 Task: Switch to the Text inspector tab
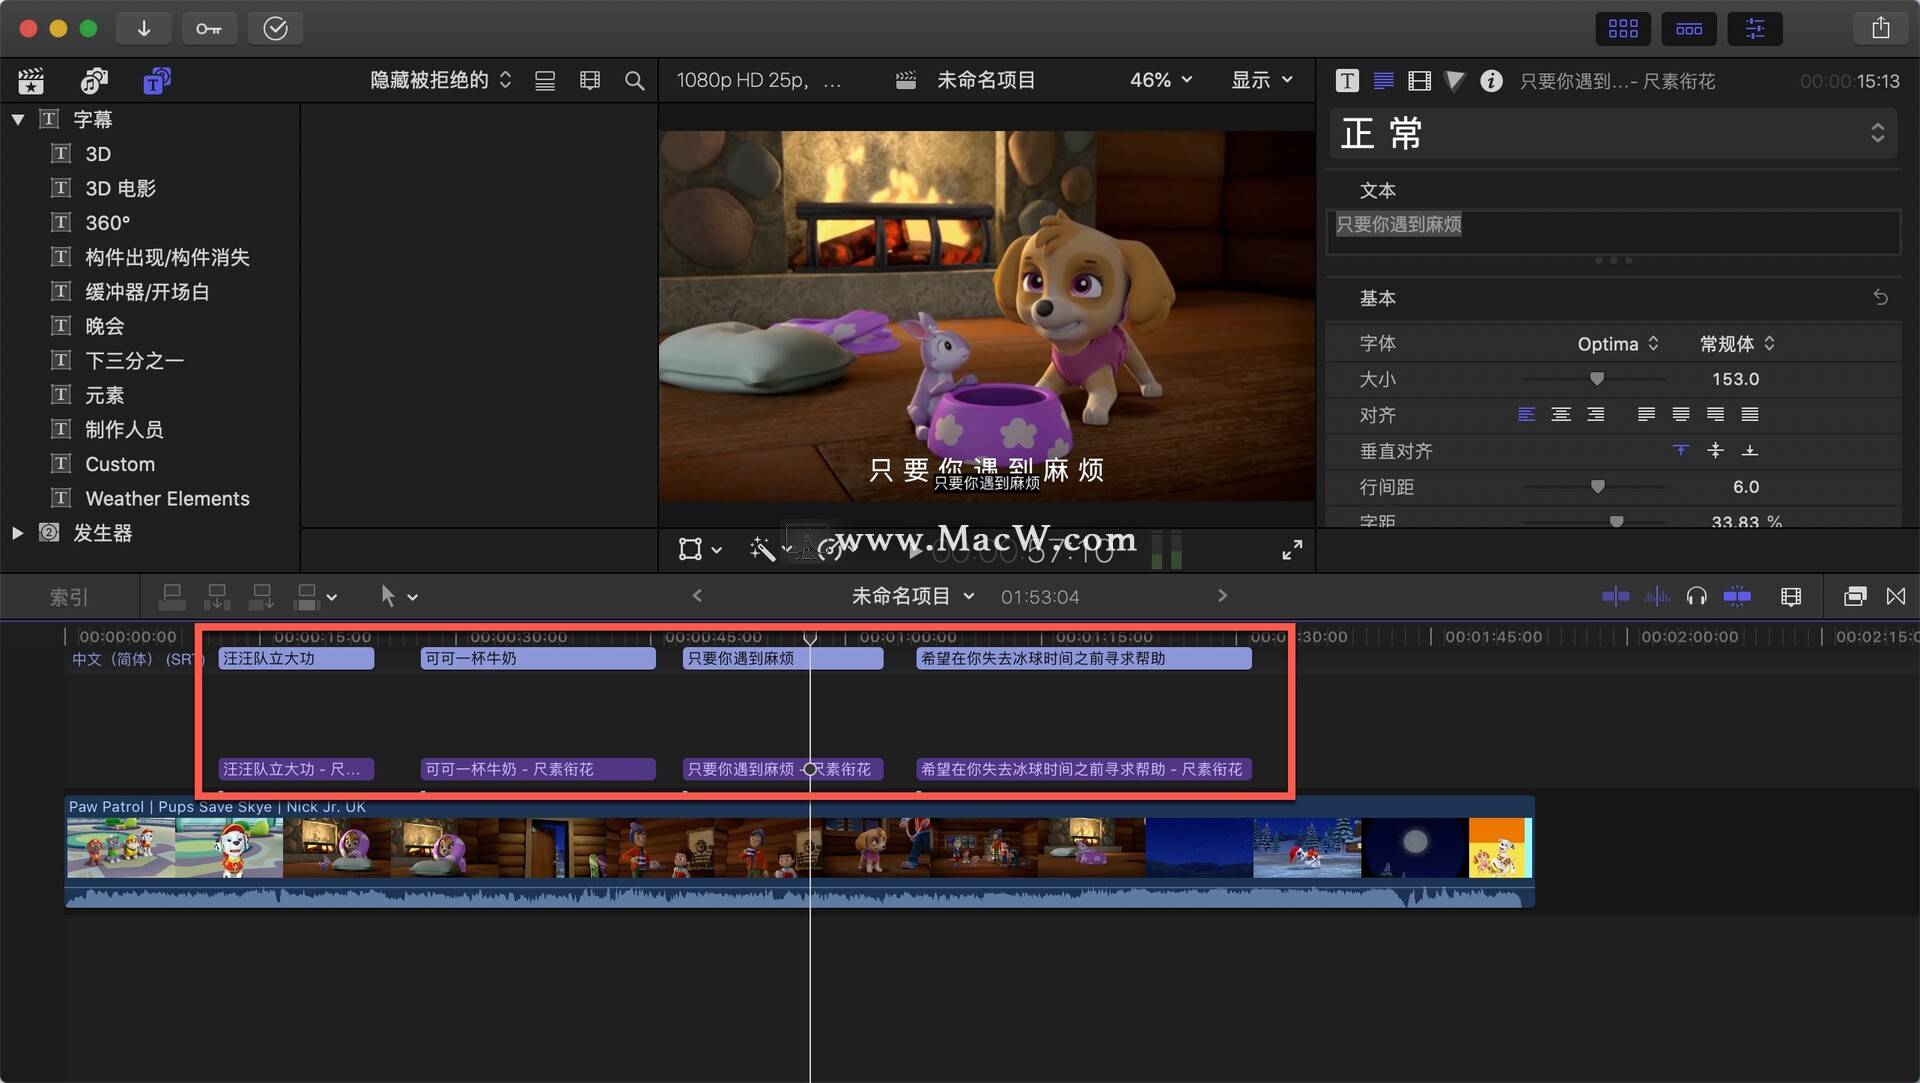(1383, 80)
